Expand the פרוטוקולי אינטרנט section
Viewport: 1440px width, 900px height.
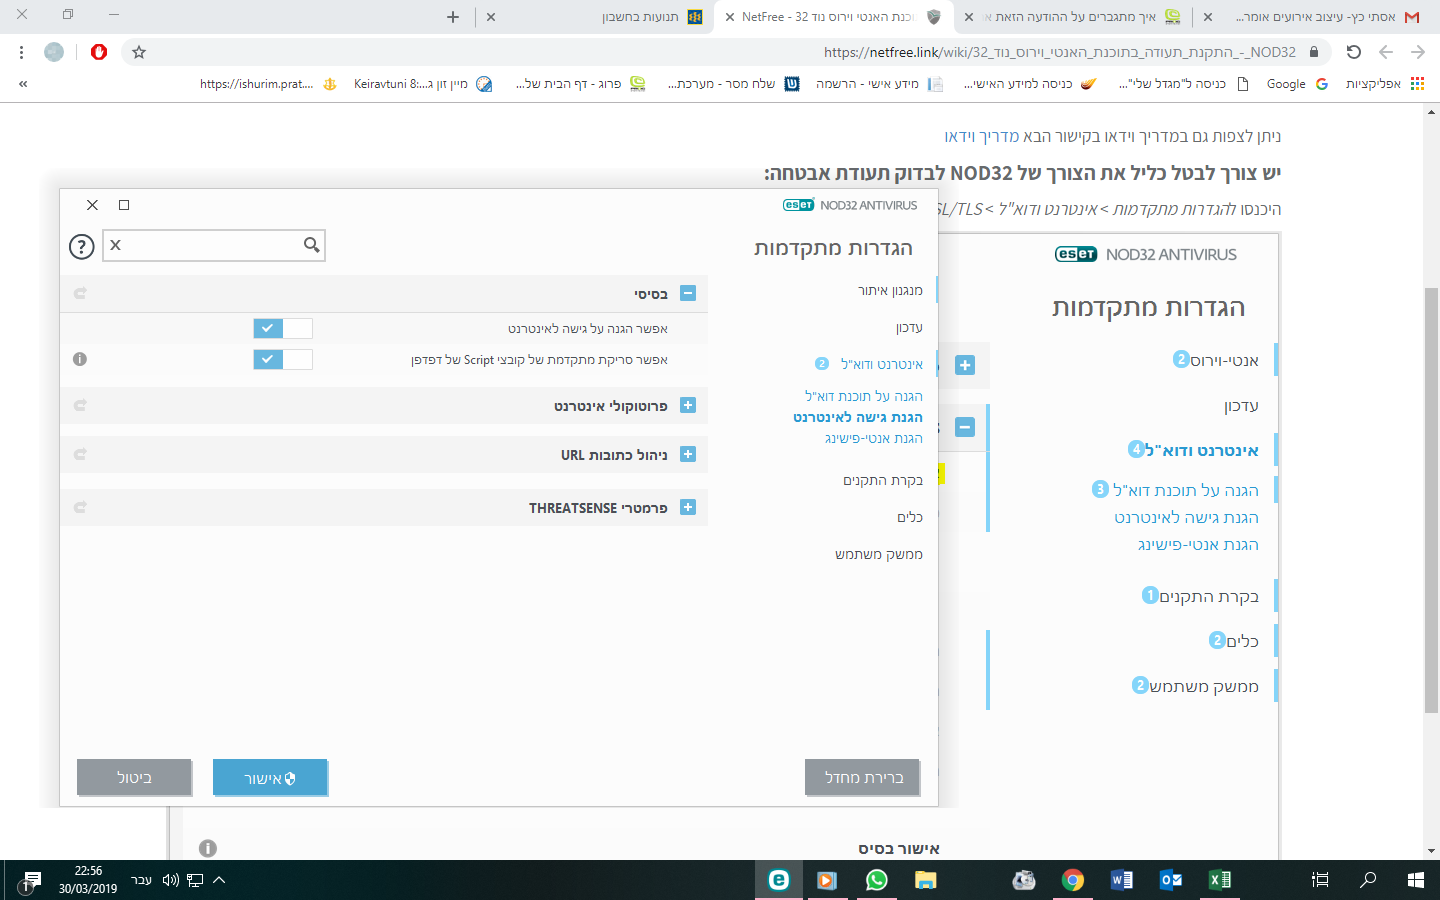tap(688, 405)
